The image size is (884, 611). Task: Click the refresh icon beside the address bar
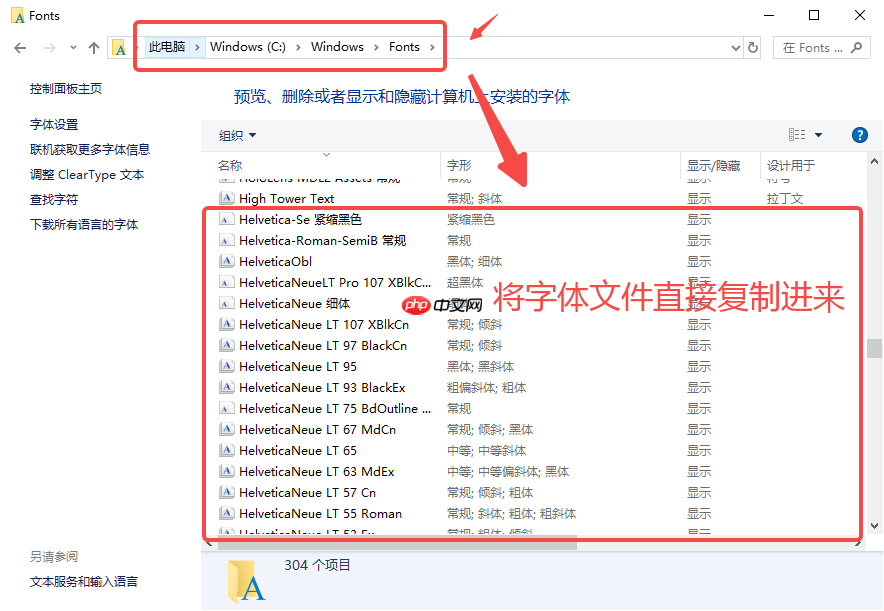751,46
